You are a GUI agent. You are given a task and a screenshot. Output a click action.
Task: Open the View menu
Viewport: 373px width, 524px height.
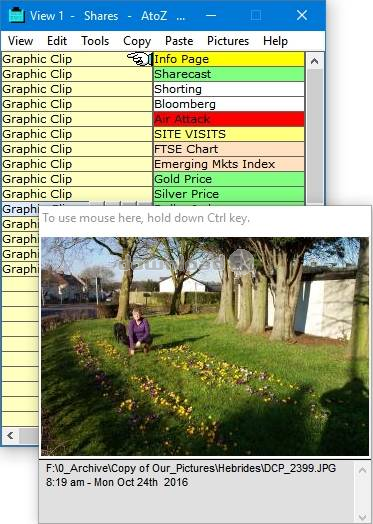tap(20, 41)
